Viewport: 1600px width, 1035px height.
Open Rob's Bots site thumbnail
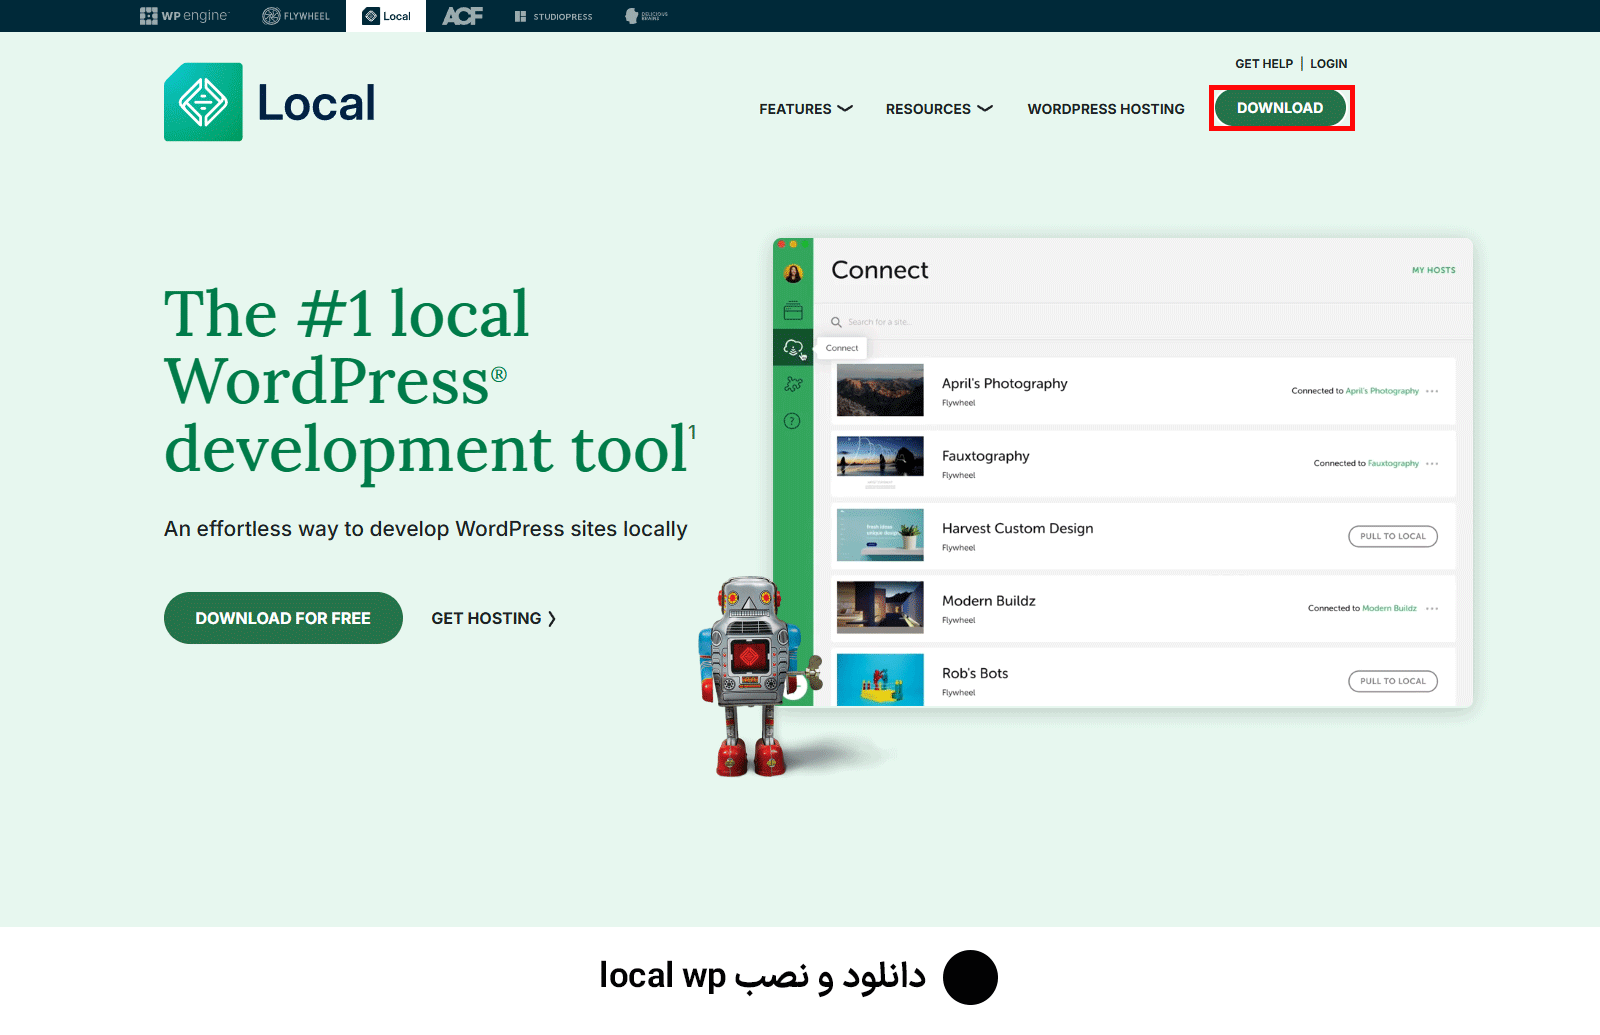pyautogui.click(x=880, y=679)
